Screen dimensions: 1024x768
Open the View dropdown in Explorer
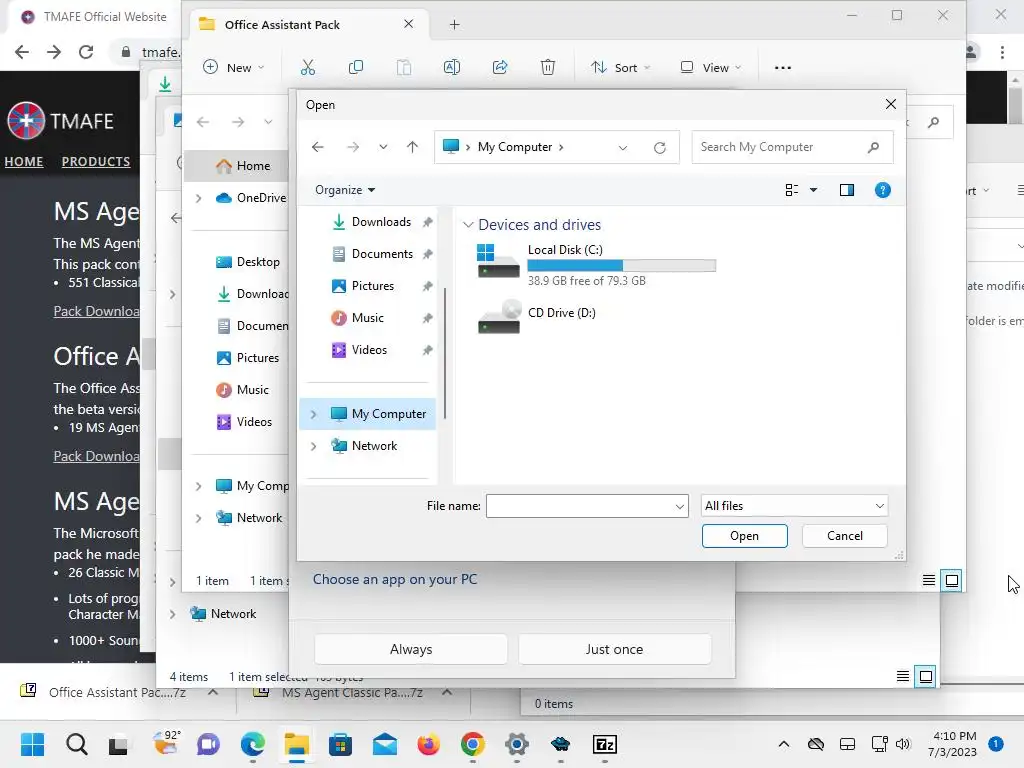(x=711, y=67)
